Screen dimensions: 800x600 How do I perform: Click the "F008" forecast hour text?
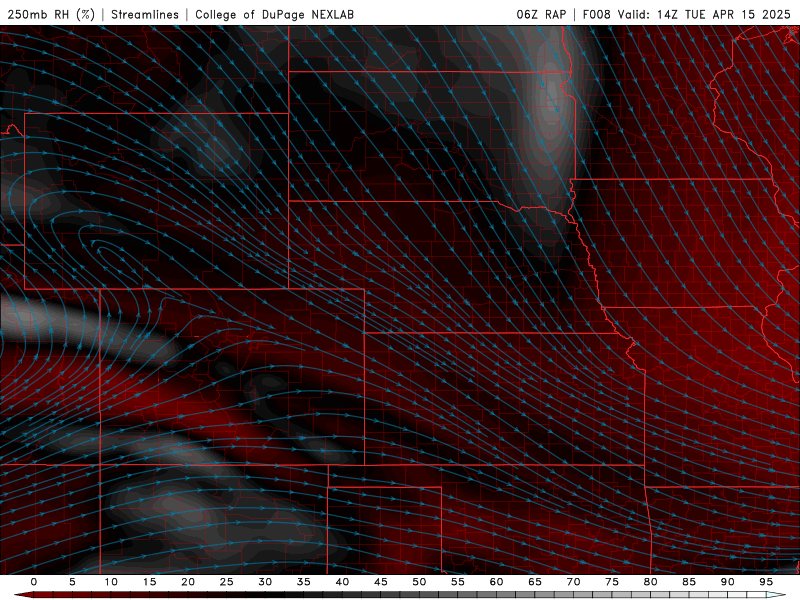point(596,14)
